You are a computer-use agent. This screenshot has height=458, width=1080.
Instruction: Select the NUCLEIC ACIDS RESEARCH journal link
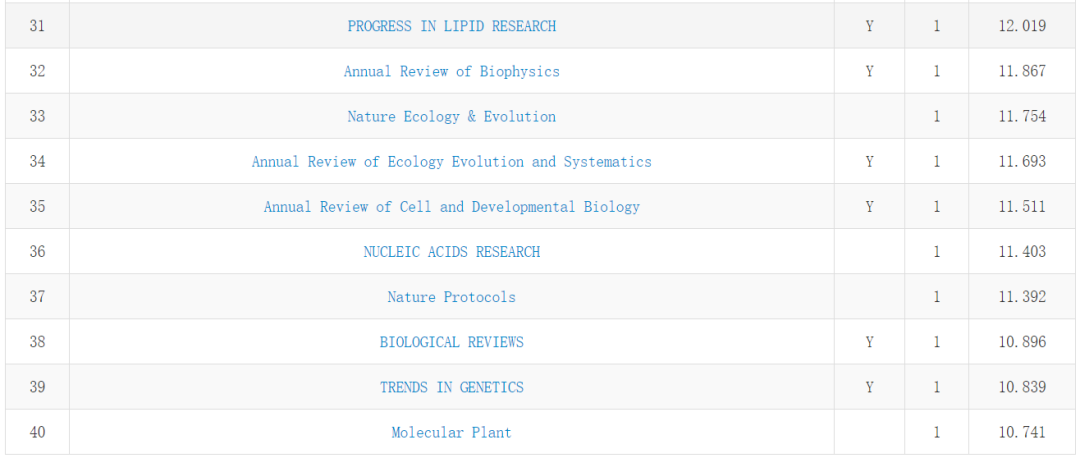tap(452, 252)
